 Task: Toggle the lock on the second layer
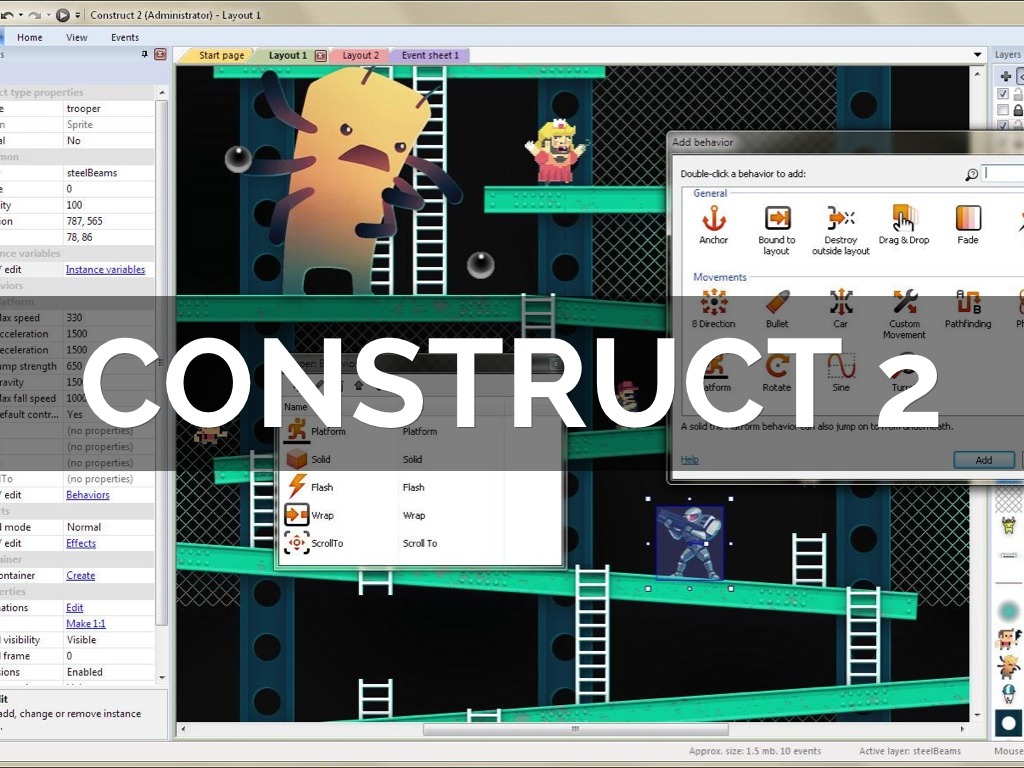1019,110
